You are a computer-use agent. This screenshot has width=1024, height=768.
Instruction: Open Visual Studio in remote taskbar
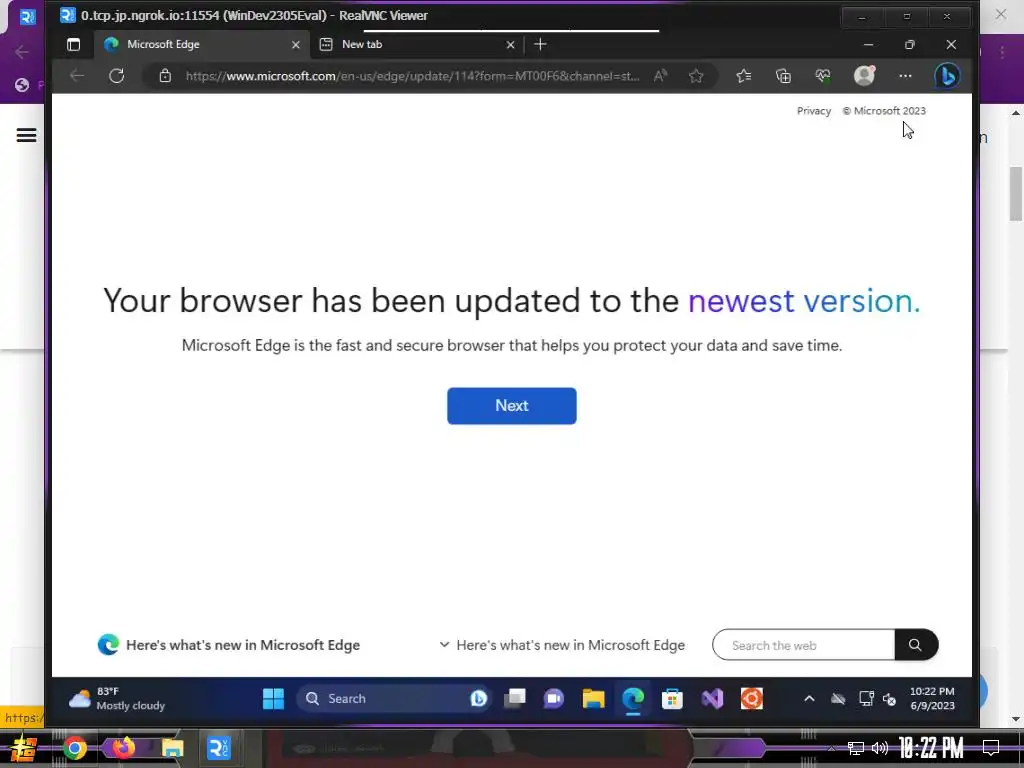tap(712, 699)
